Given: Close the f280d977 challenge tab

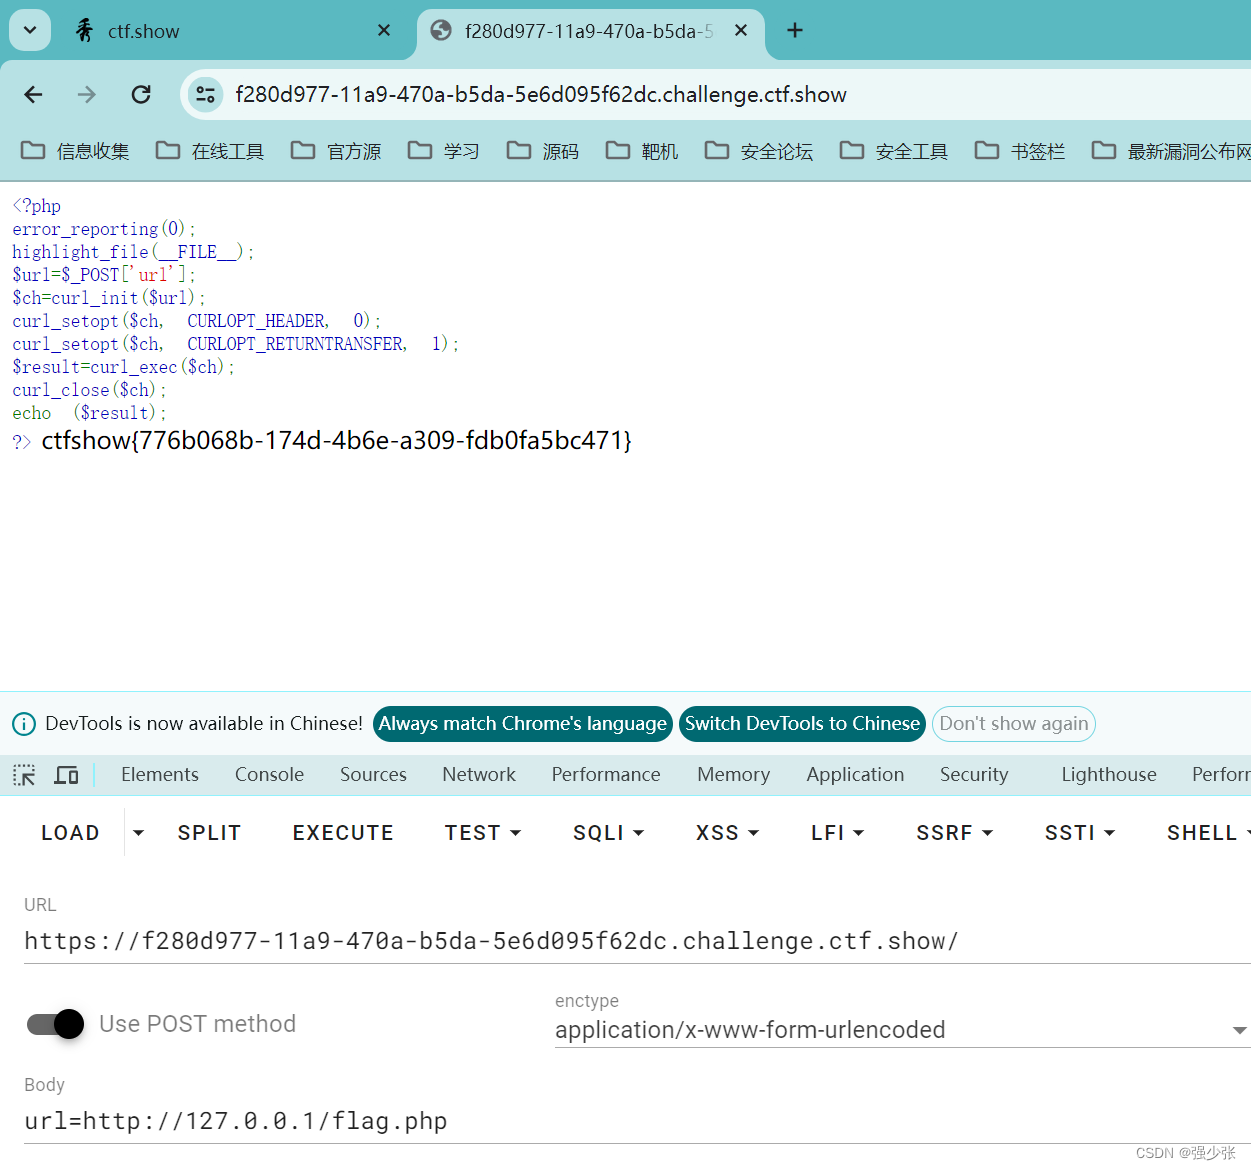Looking at the screenshot, I should point(741,31).
